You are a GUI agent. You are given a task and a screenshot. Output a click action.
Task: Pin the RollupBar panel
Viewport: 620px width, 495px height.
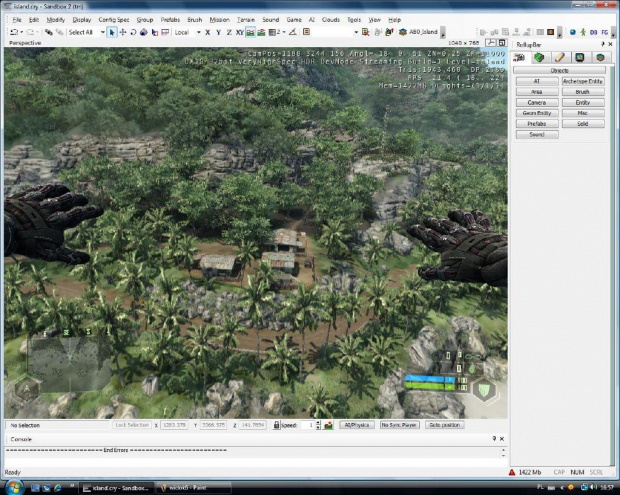(604, 46)
